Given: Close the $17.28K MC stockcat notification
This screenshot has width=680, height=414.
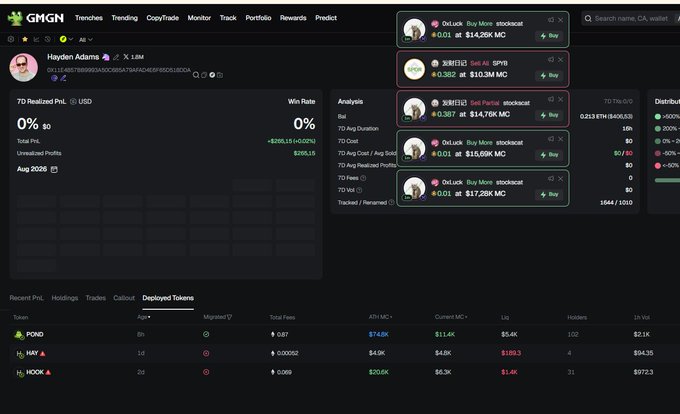Looking at the screenshot, I should point(560,179).
